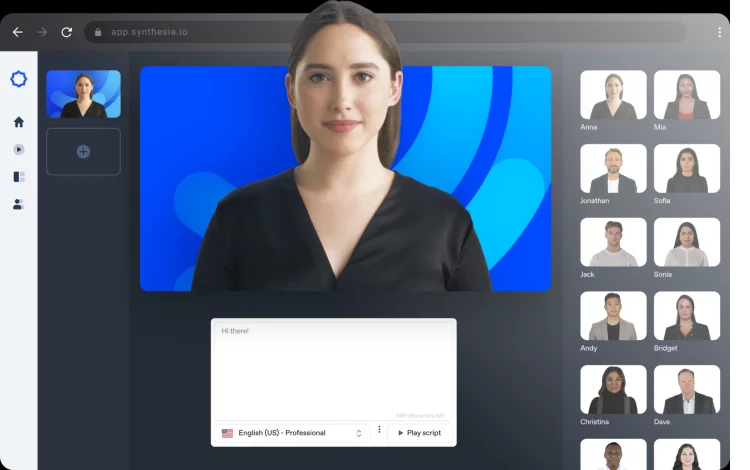Viewport: 750px width, 470px height.
Task: Pick the Jack avatar
Action: click(x=613, y=242)
